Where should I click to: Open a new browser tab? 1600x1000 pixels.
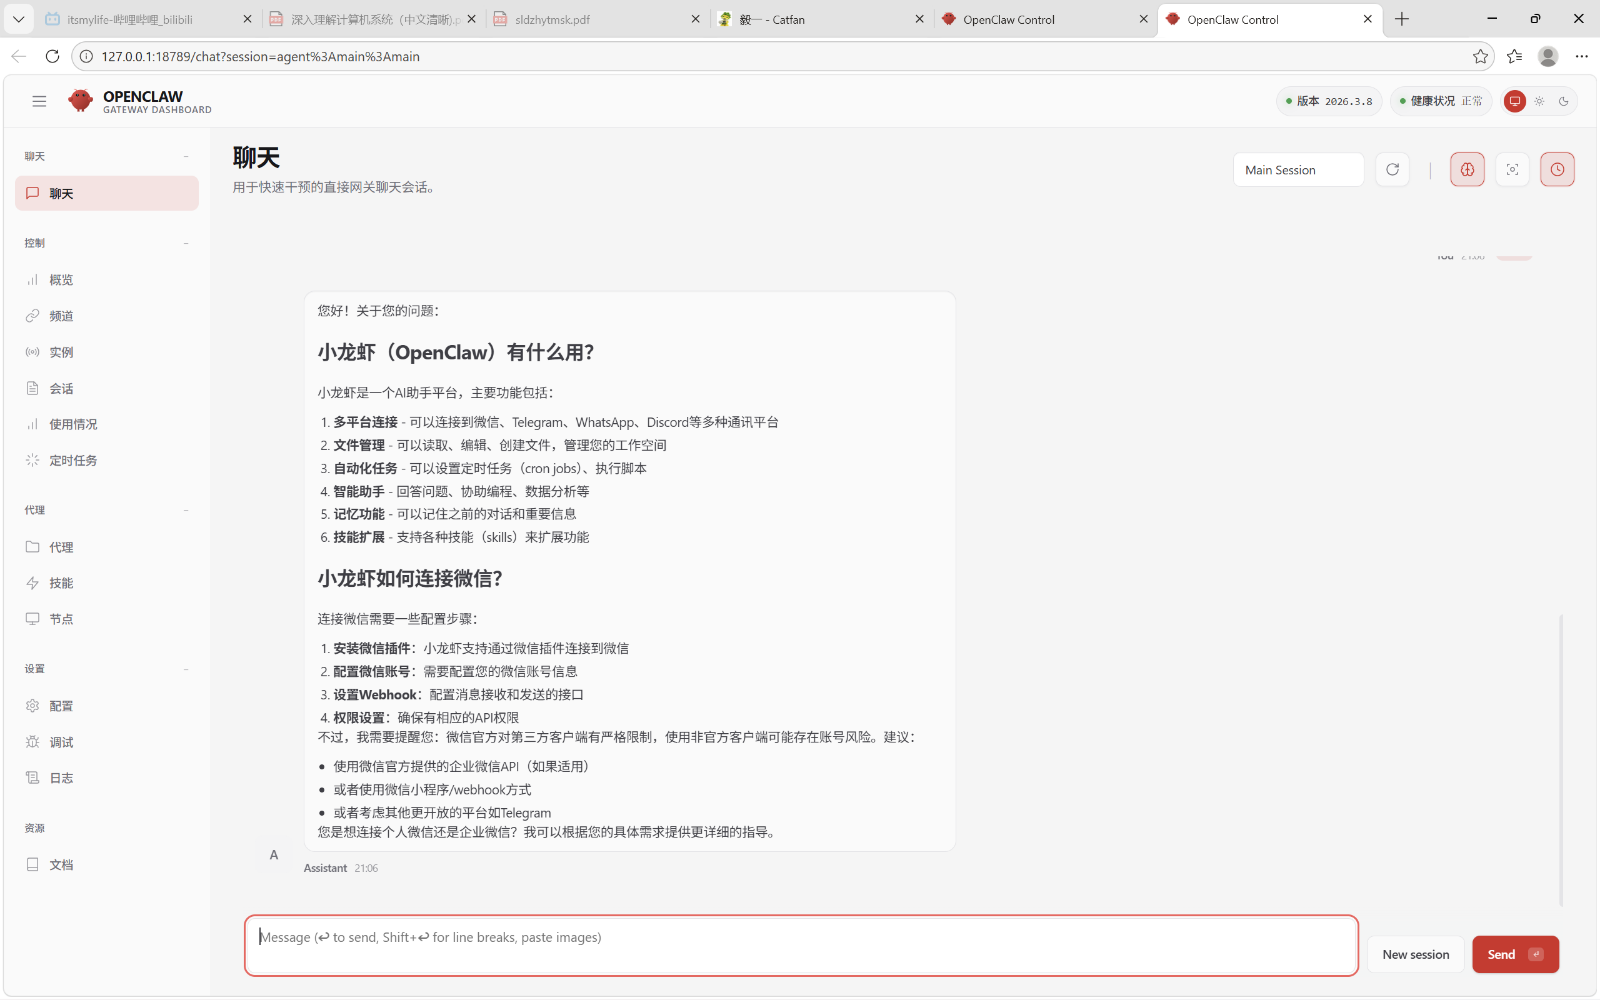pyautogui.click(x=1402, y=19)
